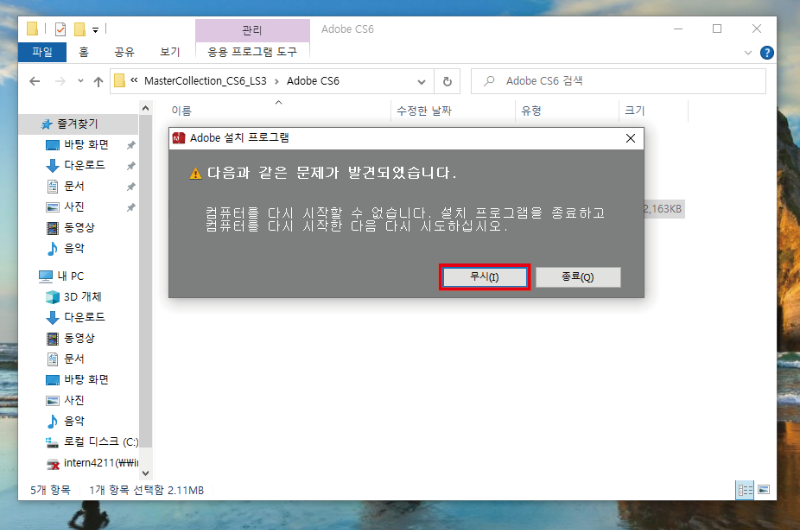Open 로컬 디스크 (C:) drive
The height and width of the screenshot is (530, 800).
point(101,442)
